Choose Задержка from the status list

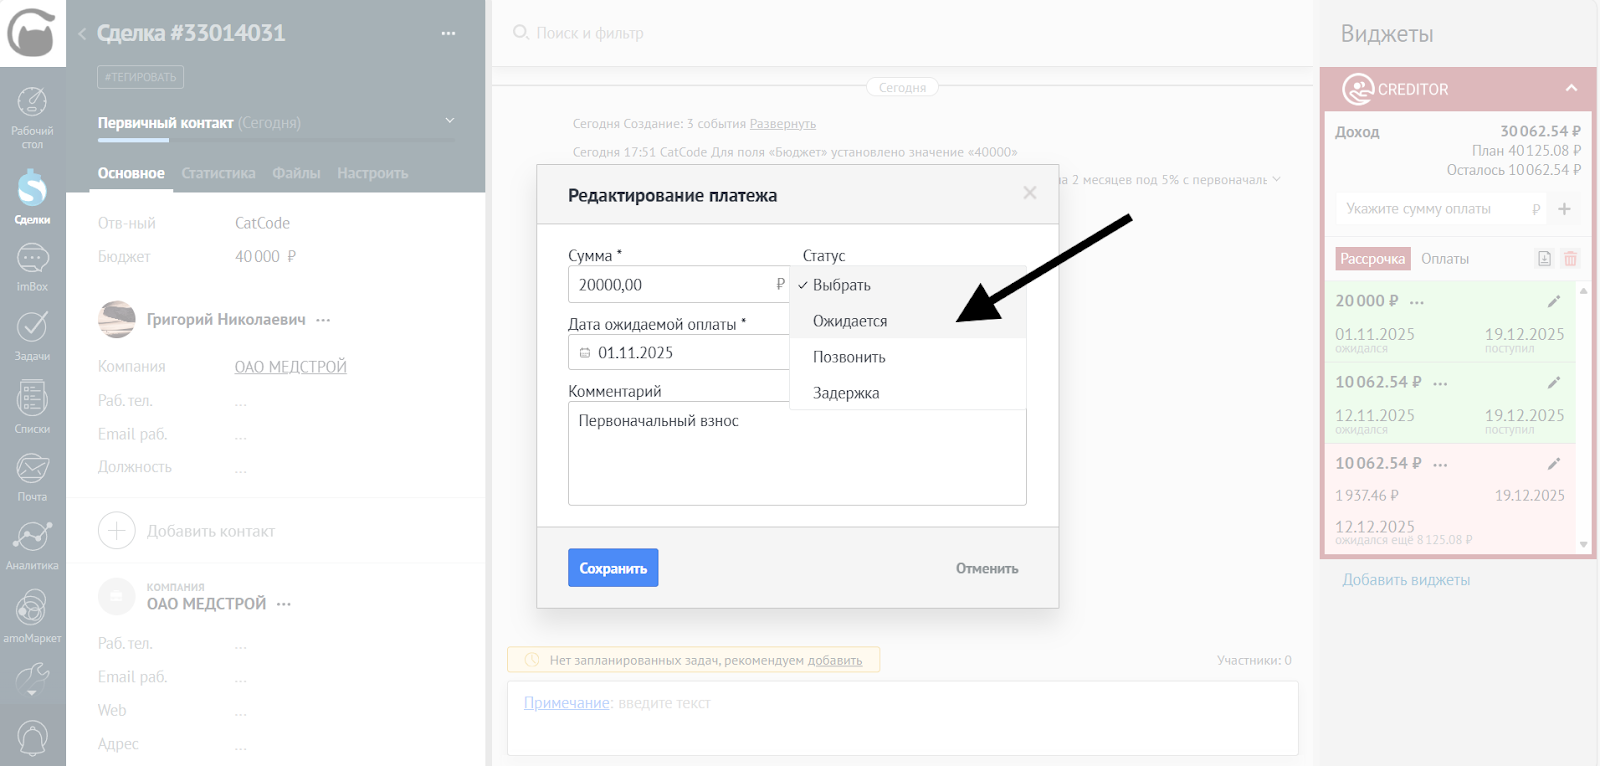pos(846,393)
